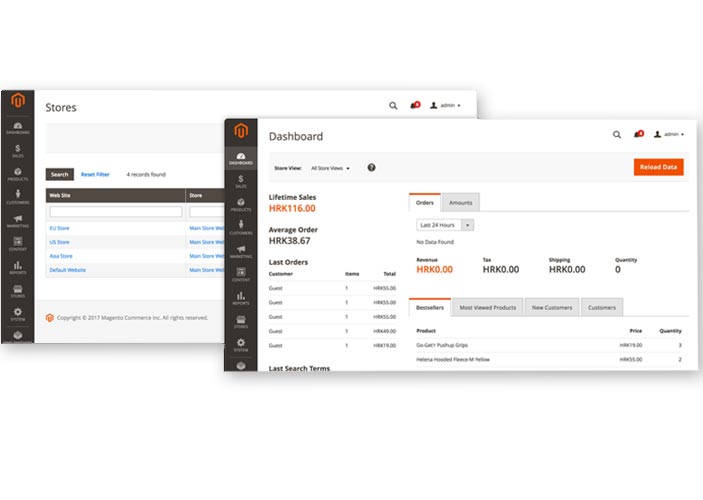The image size is (703, 500).
Task: Switch to Orders chart tab
Action: coord(425,203)
